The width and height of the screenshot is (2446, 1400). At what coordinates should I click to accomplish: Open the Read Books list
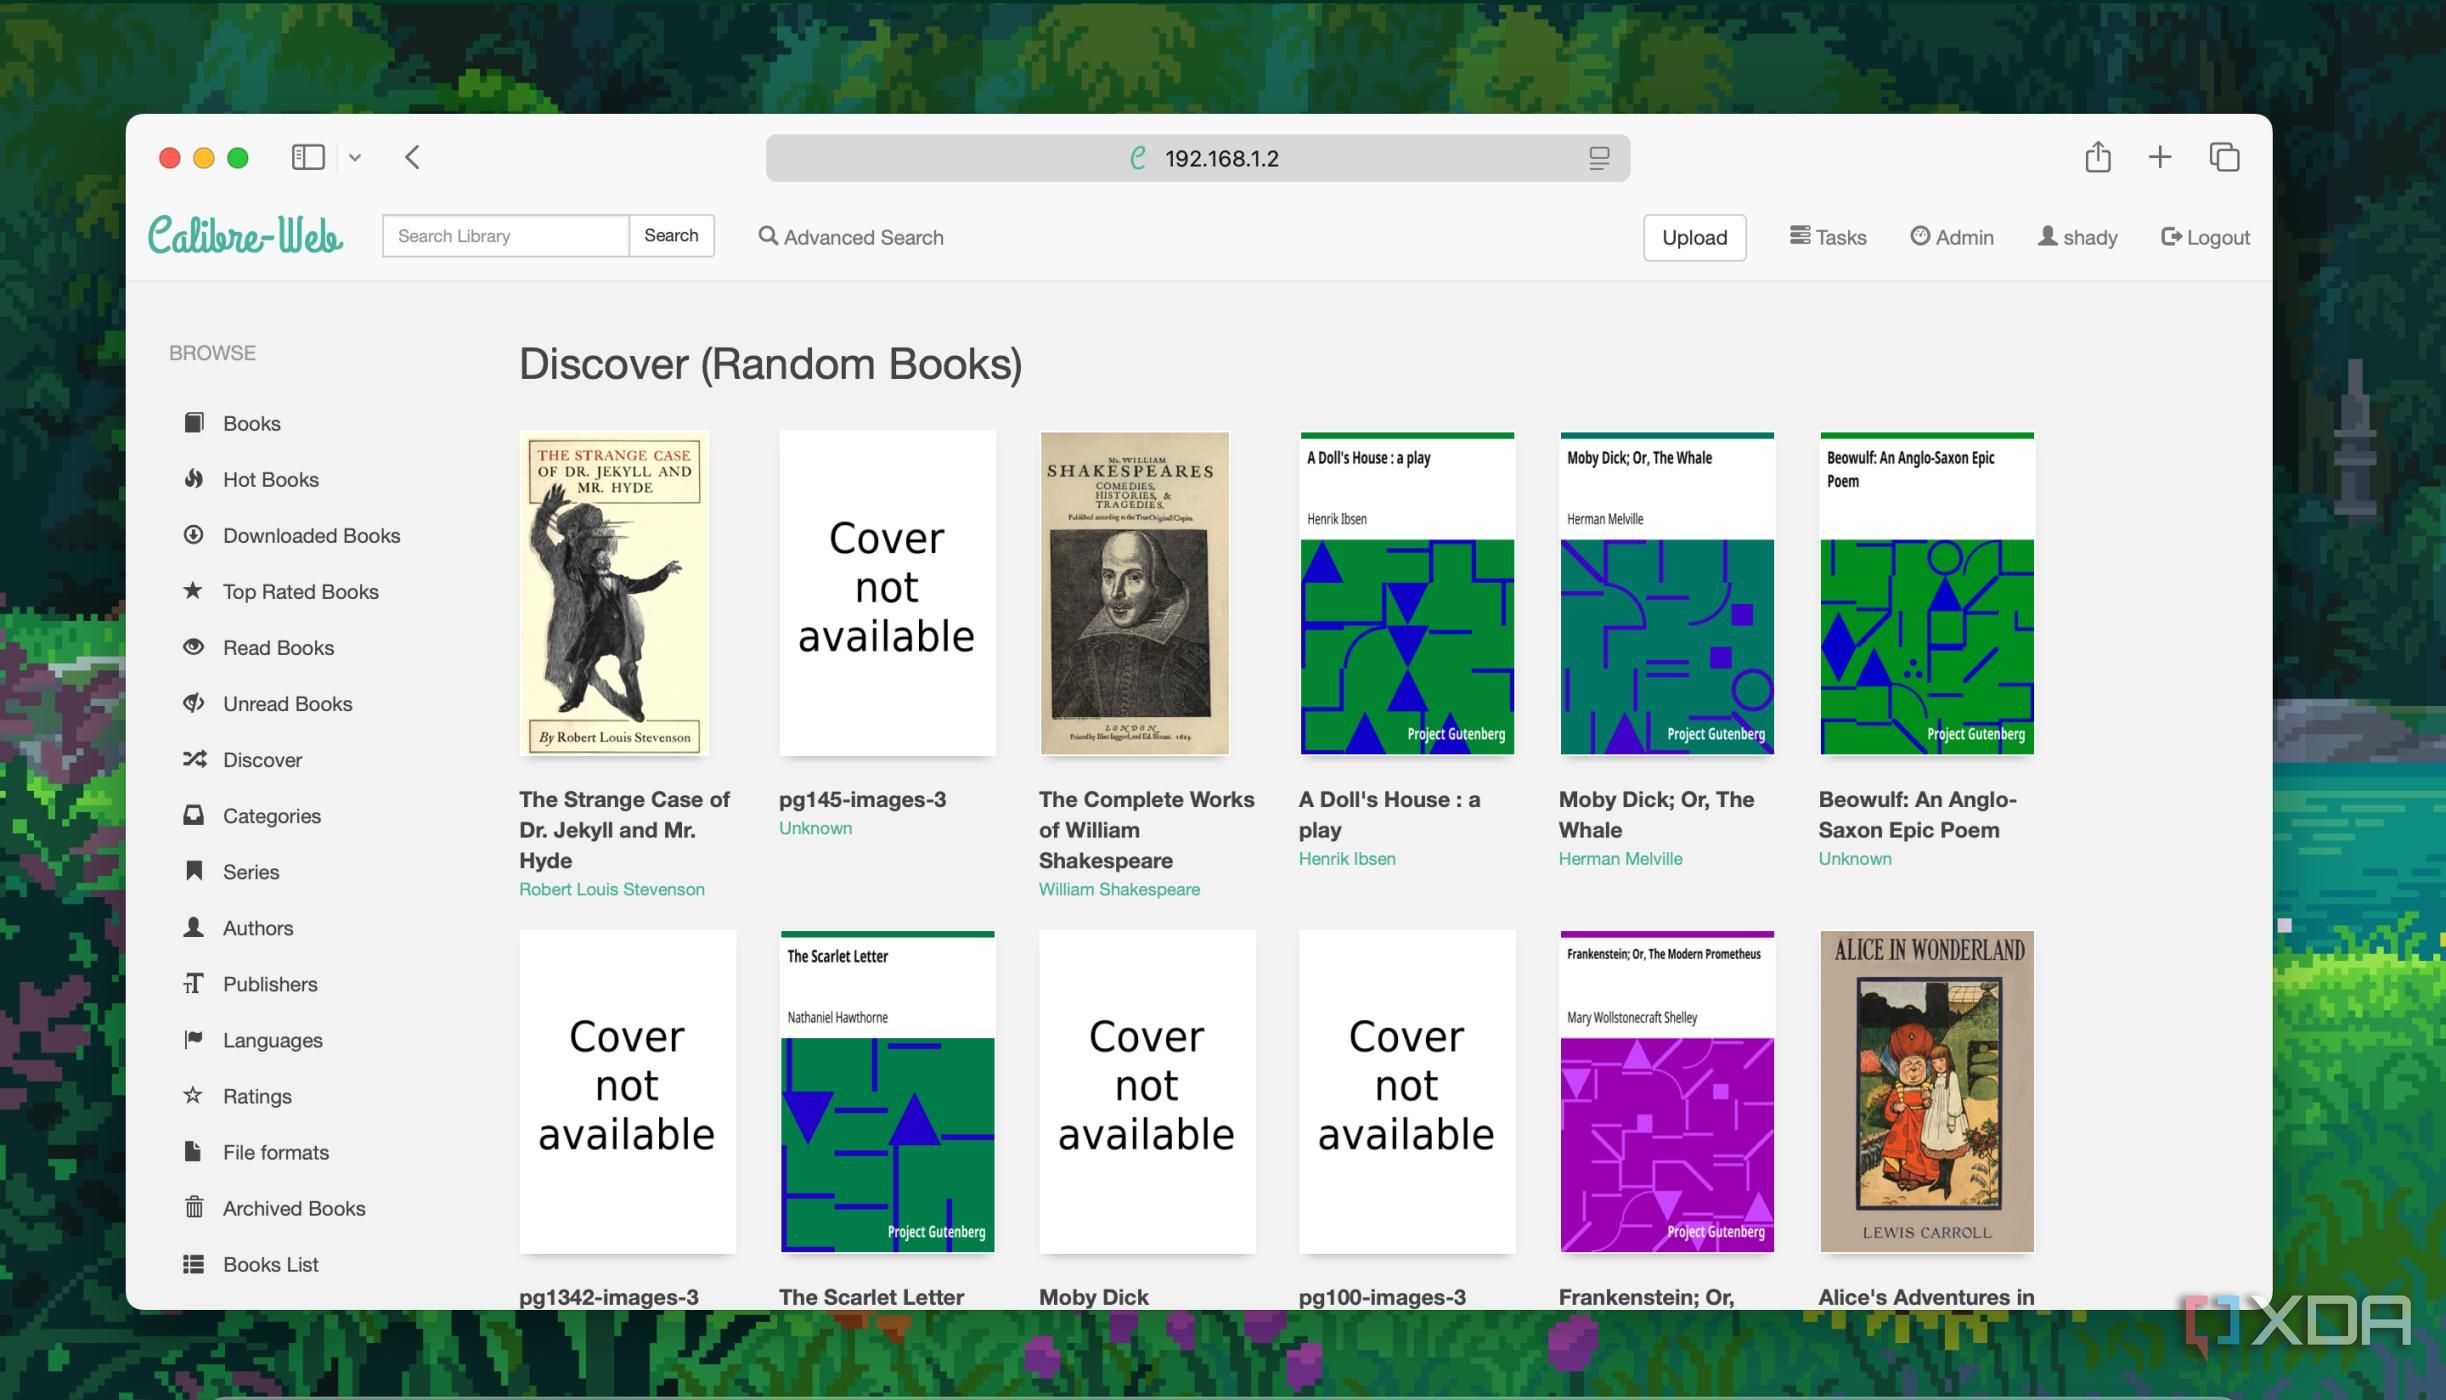click(x=279, y=647)
